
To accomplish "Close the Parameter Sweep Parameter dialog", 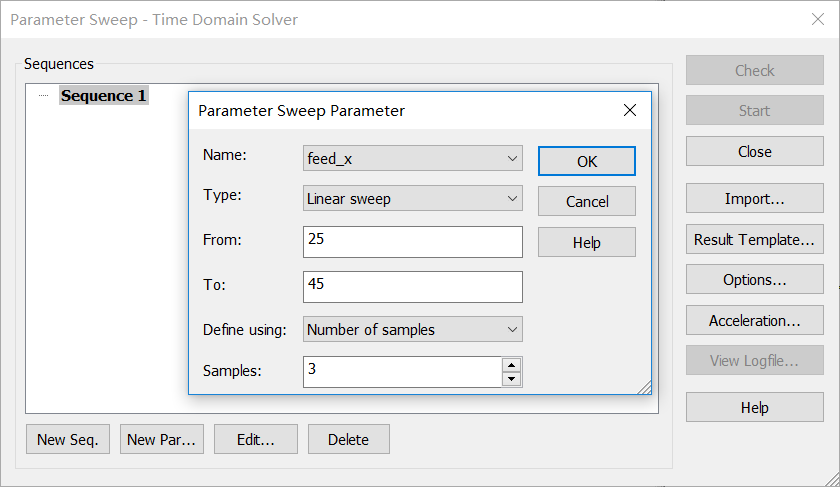I will pyautogui.click(x=630, y=110).
